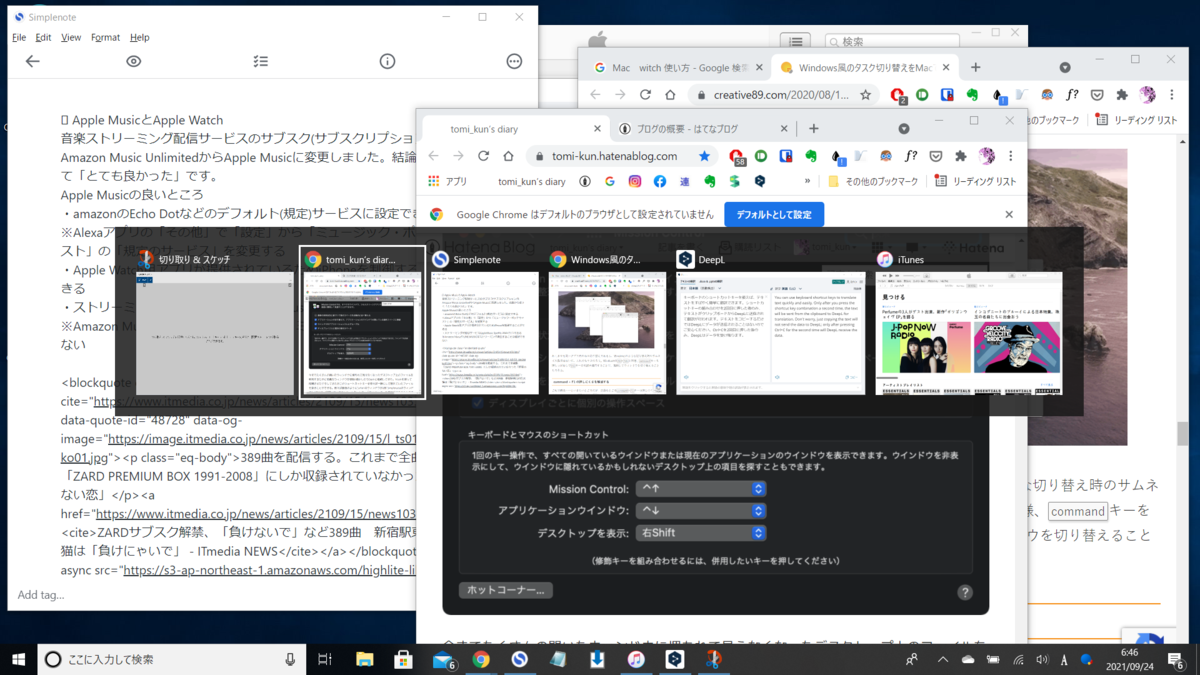Image resolution: width=1200 pixels, height=675 pixels.
Task: Open Task View on taskbar
Action: [325, 659]
